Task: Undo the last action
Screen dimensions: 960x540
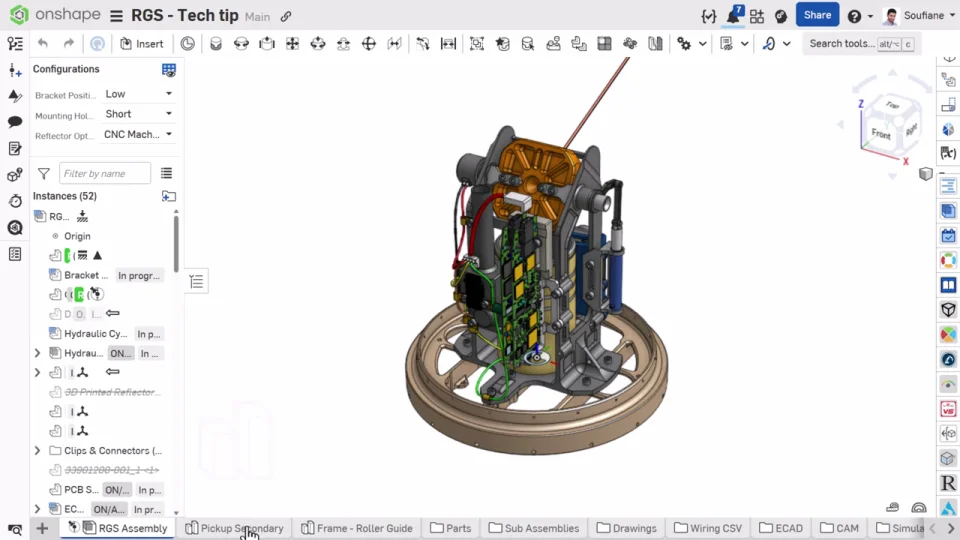Action: 43,43
